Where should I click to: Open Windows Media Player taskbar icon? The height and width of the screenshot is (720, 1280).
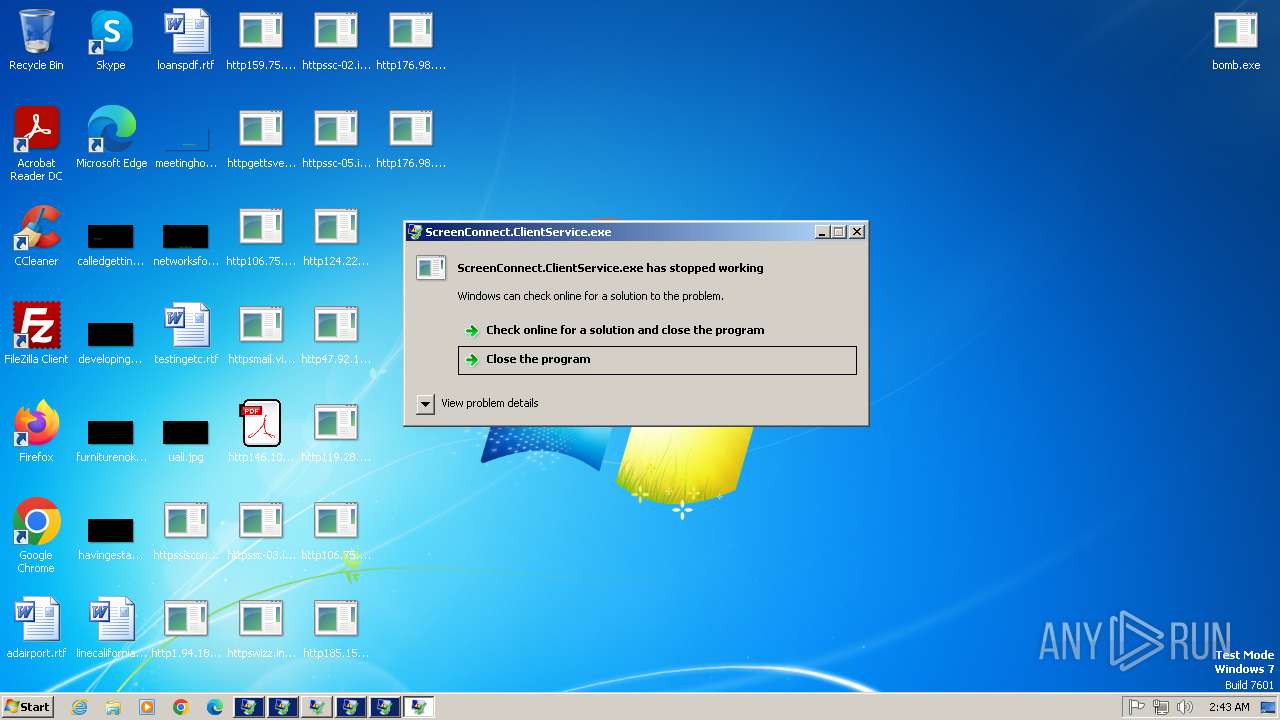coord(147,707)
